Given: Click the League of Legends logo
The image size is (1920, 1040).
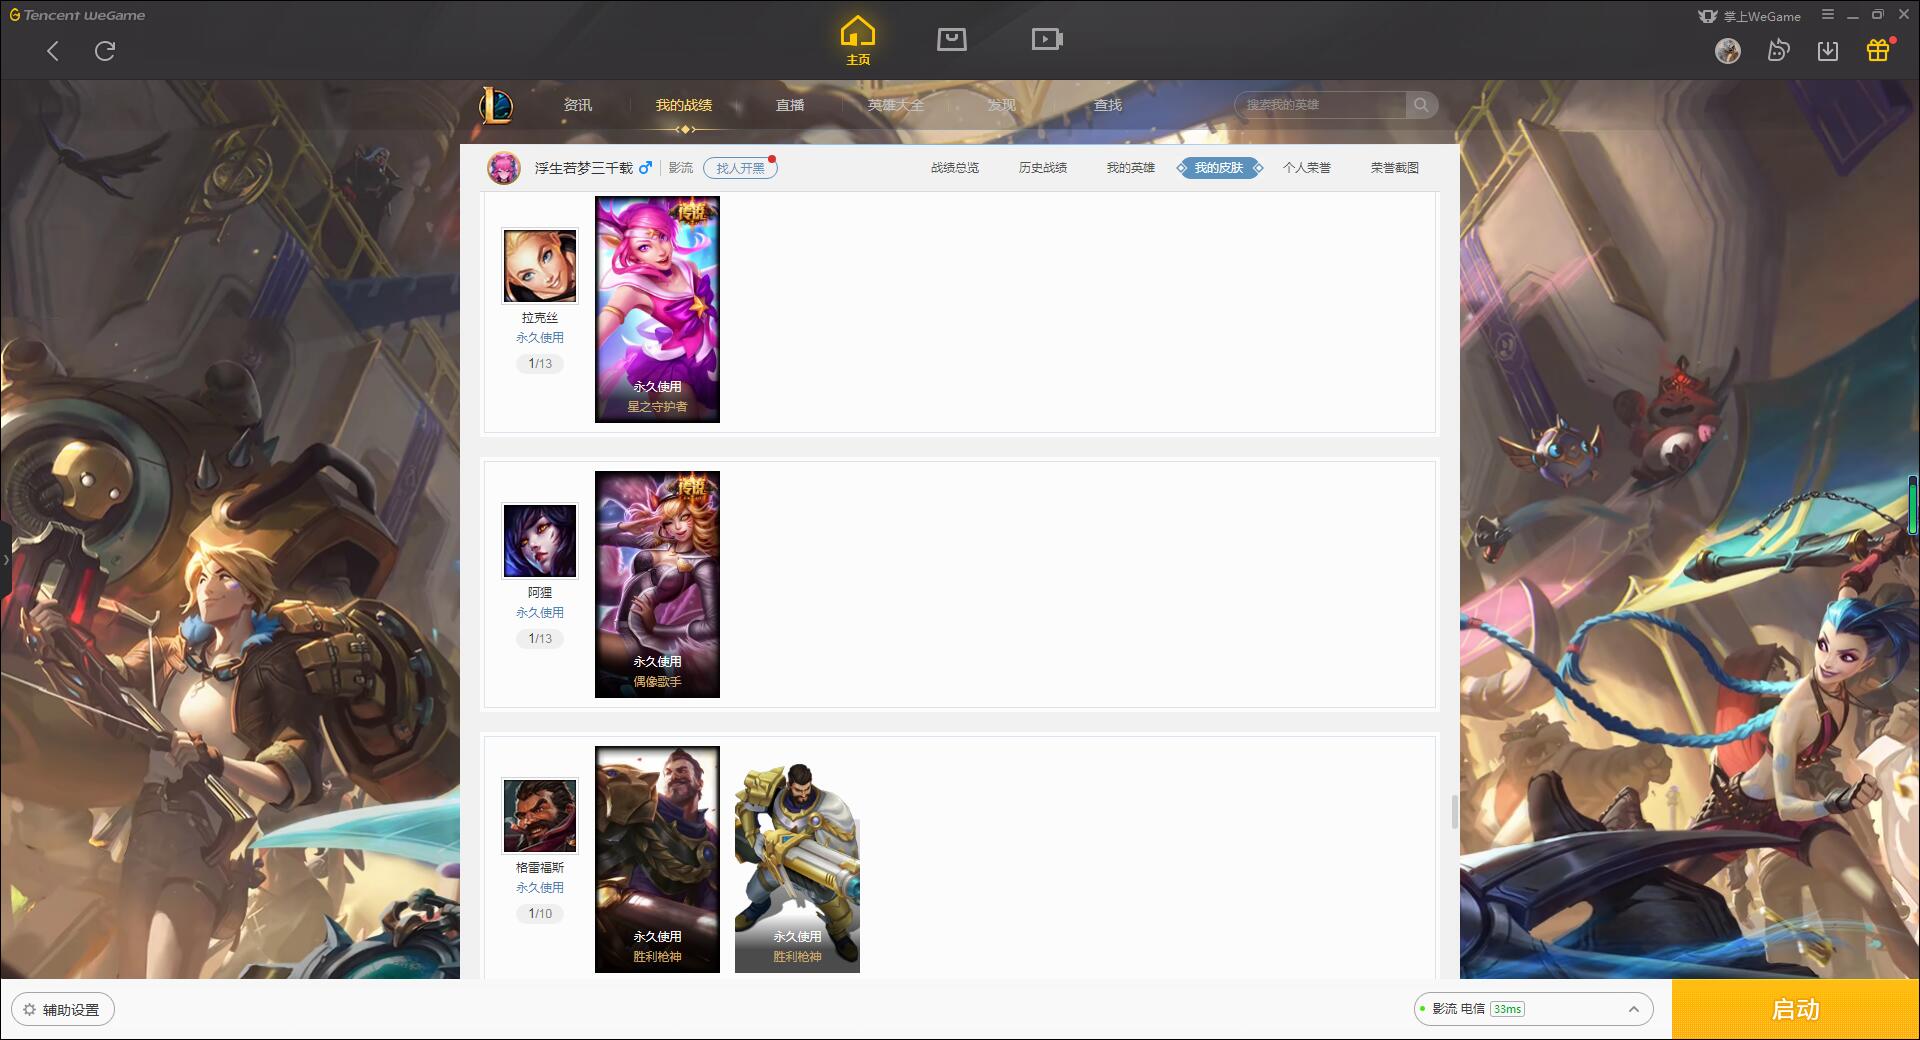Looking at the screenshot, I should click(497, 105).
